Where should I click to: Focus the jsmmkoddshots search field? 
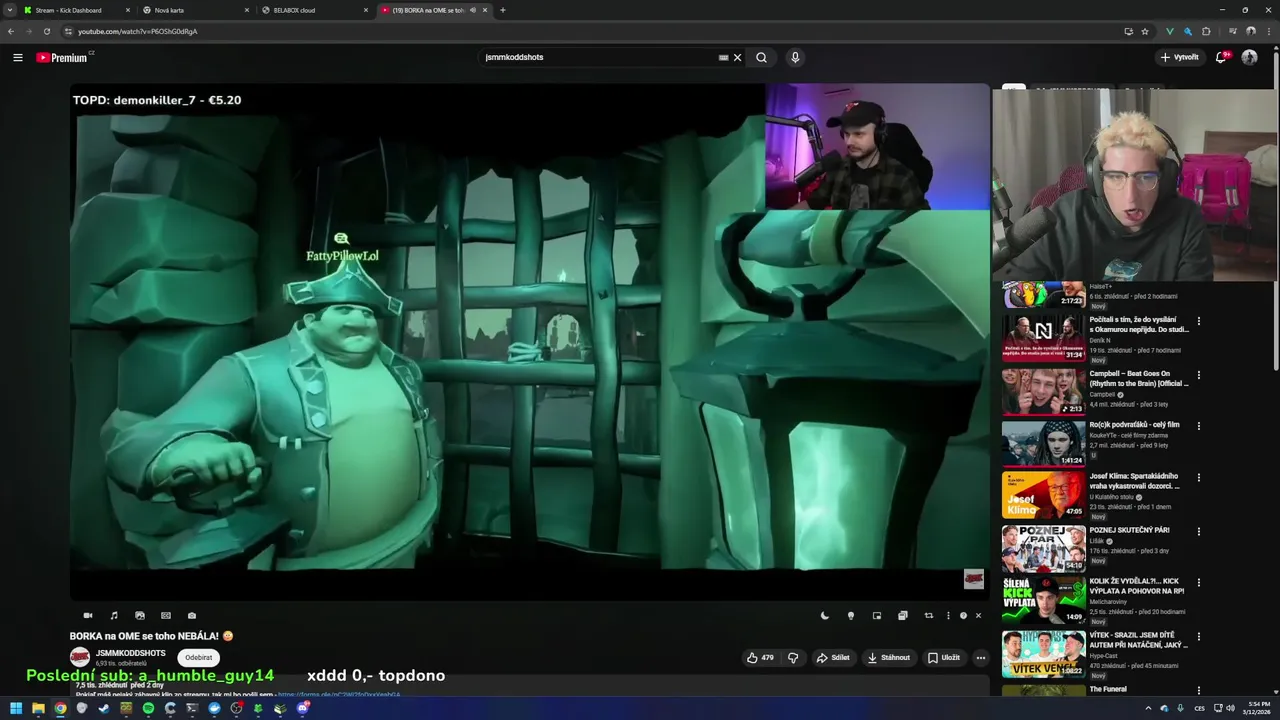598,57
